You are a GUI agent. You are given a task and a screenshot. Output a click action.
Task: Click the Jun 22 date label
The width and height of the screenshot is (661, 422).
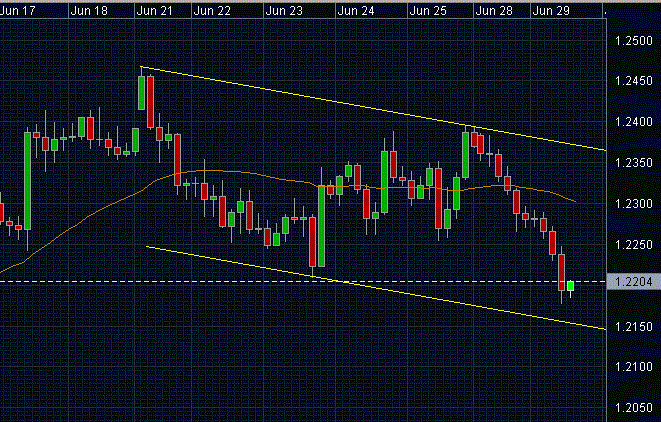pyautogui.click(x=212, y=11)
